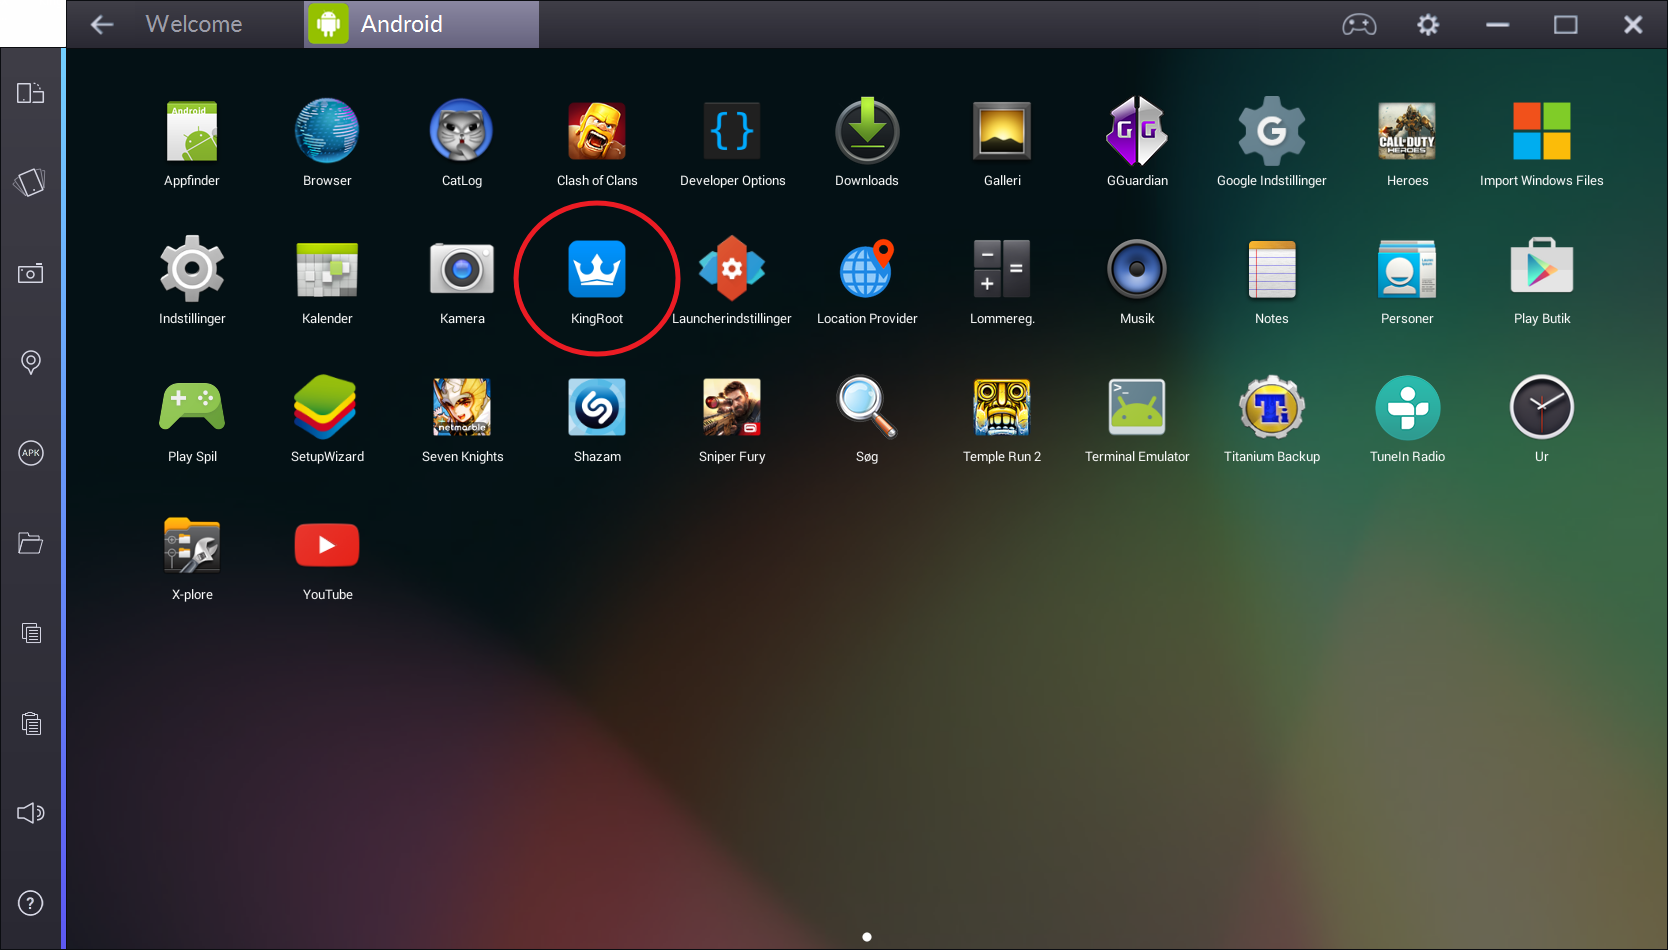Open Launcherindstillinger
The height and width of the screenshot is (950, 1668).
732,269
